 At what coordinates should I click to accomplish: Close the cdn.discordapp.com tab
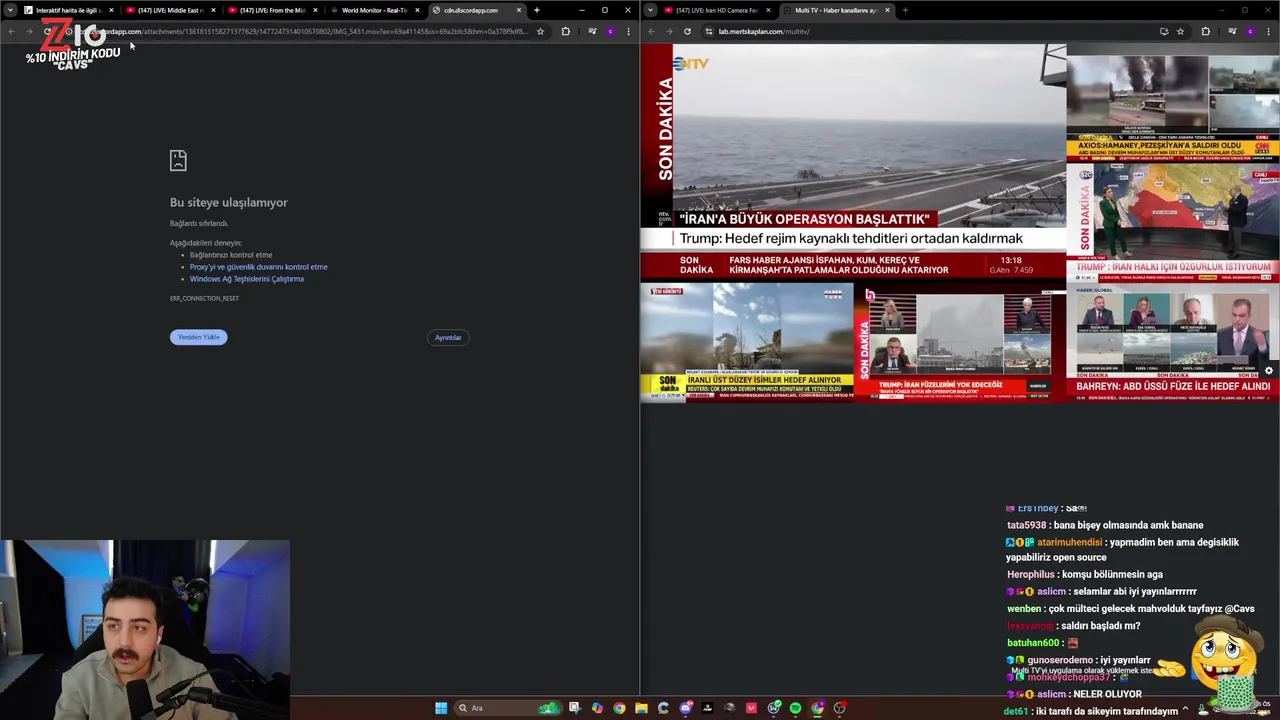coord(518,10)
